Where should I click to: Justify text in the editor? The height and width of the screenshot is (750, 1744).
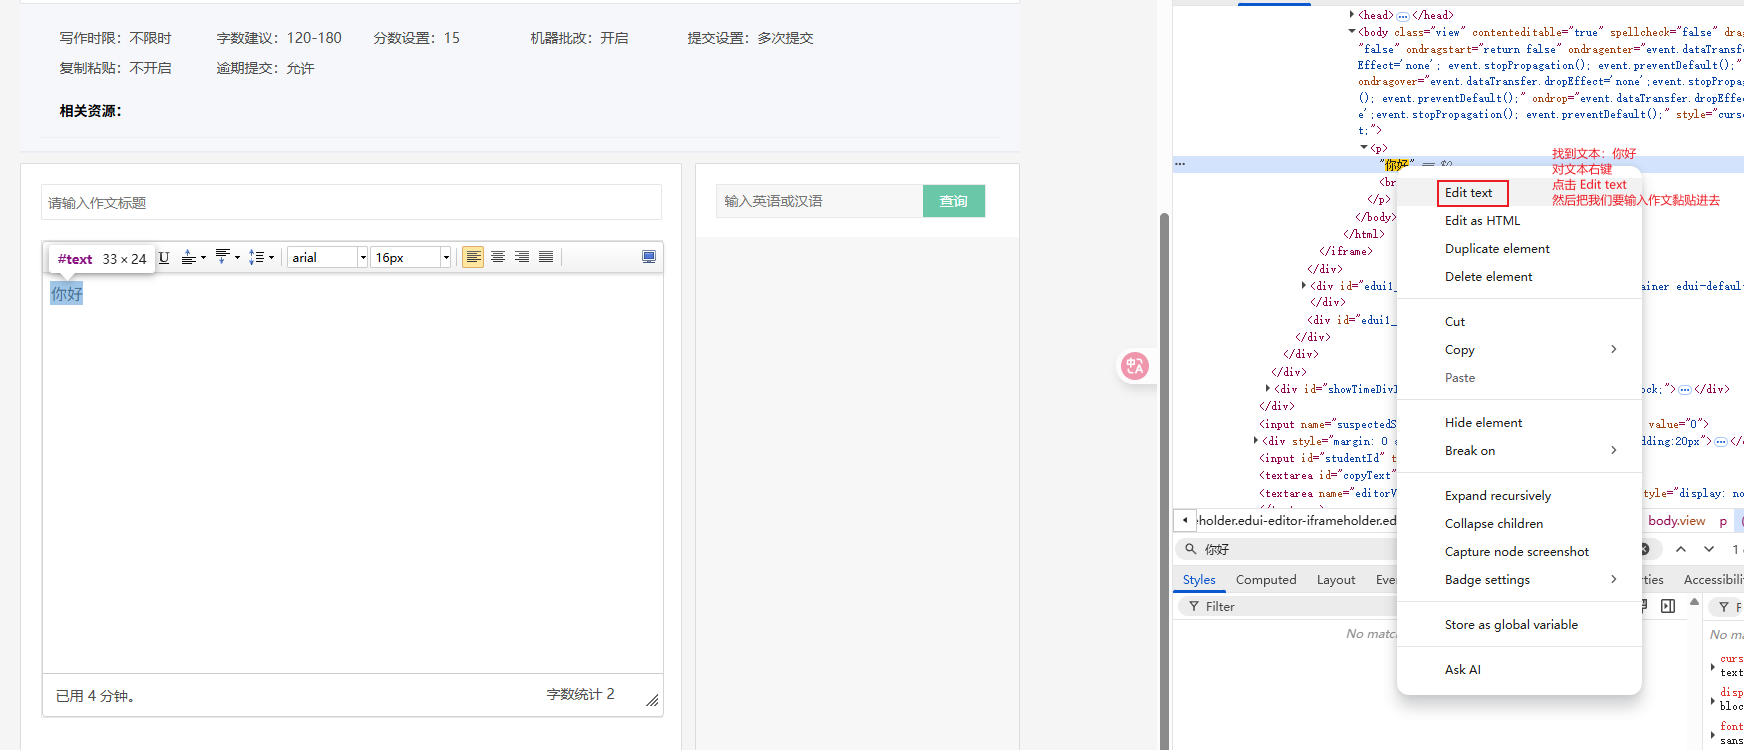[x=546, y=257]
